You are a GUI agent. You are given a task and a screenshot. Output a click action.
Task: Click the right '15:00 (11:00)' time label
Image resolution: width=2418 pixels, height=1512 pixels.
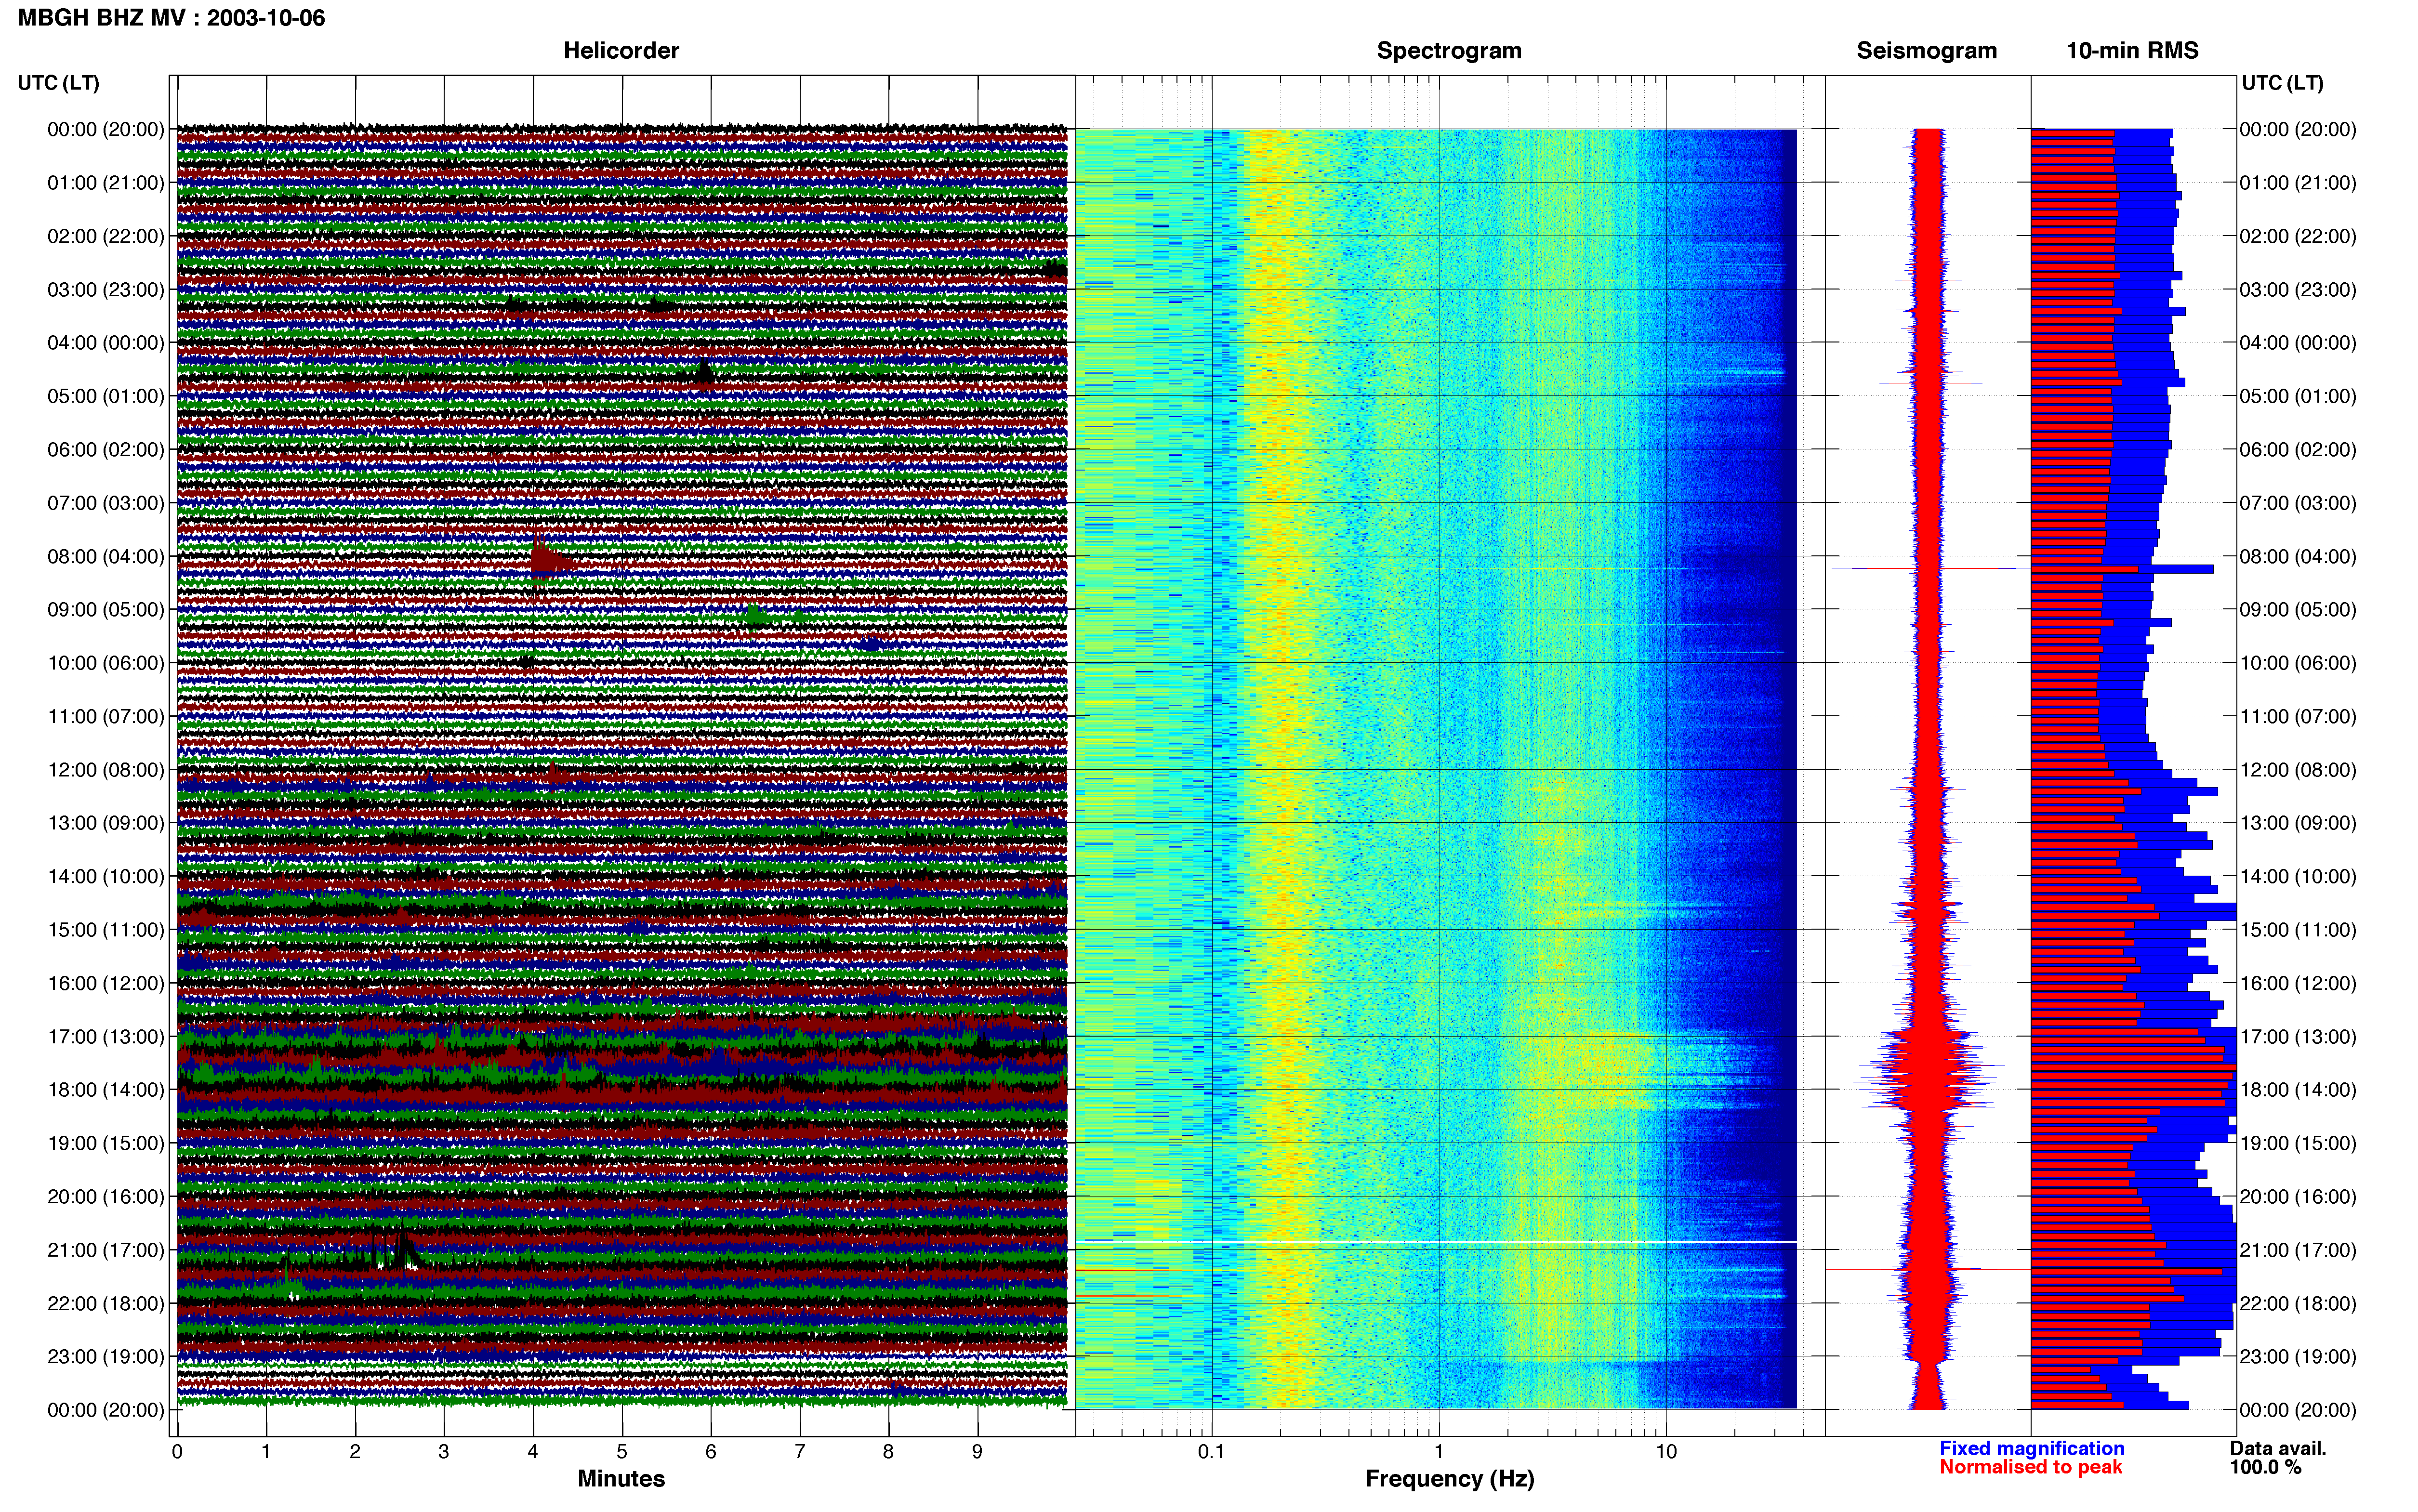coord(2297,930)
